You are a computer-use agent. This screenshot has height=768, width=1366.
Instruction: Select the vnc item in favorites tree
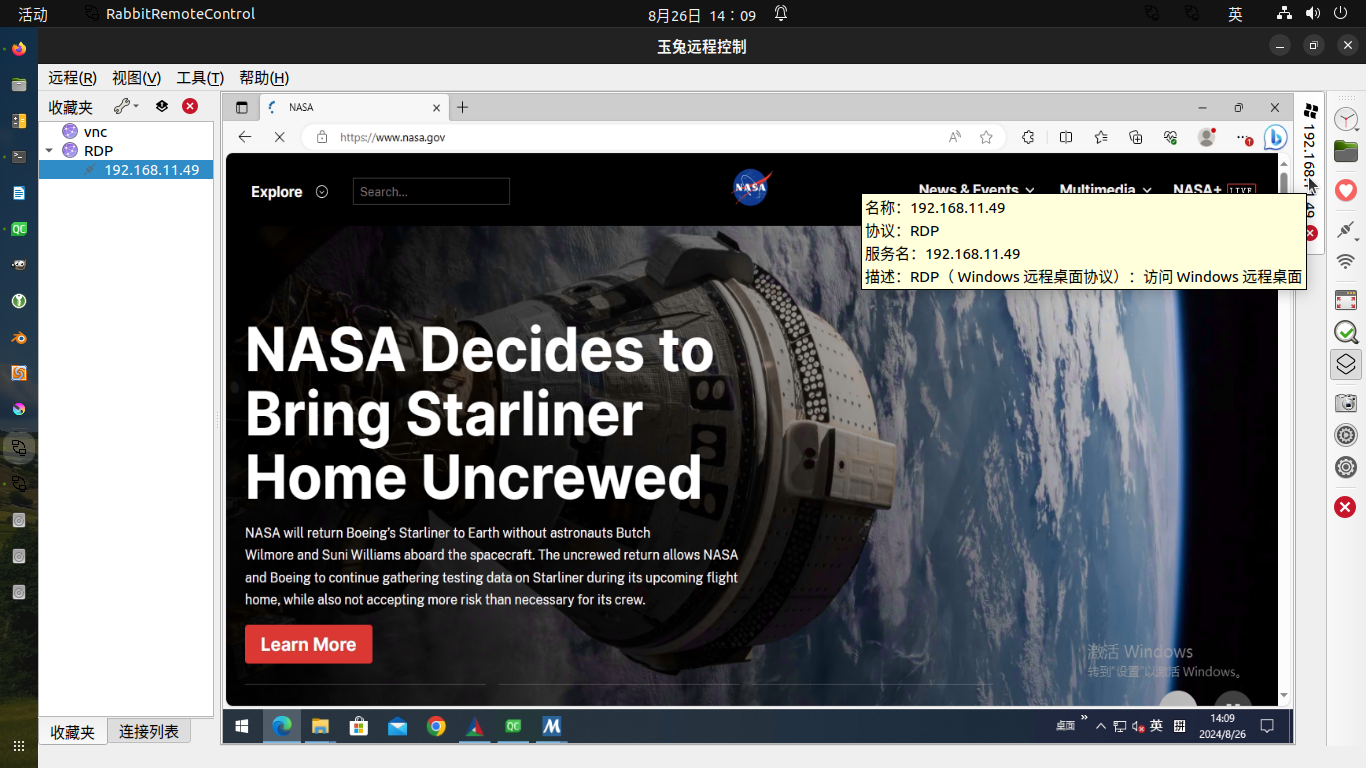tap(95, 132)
